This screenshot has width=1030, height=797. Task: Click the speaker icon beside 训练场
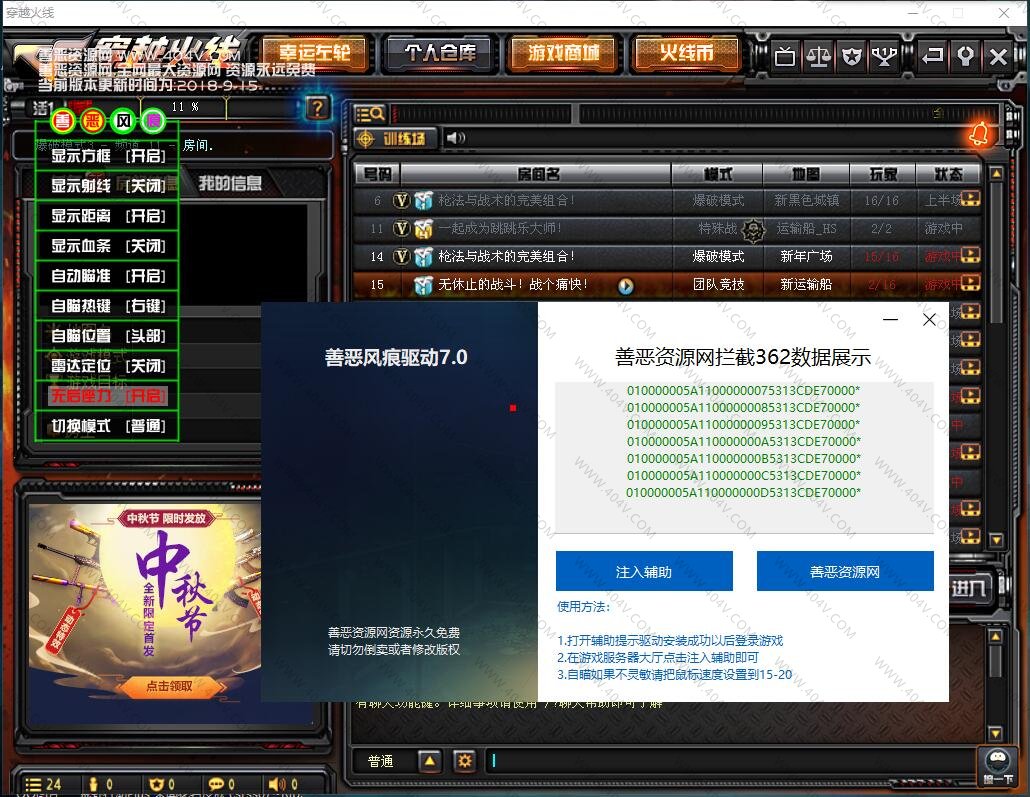click(454, 138)
